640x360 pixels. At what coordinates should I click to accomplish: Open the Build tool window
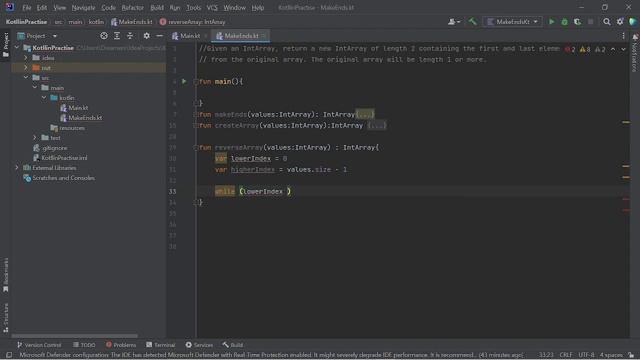click(233, 345)
